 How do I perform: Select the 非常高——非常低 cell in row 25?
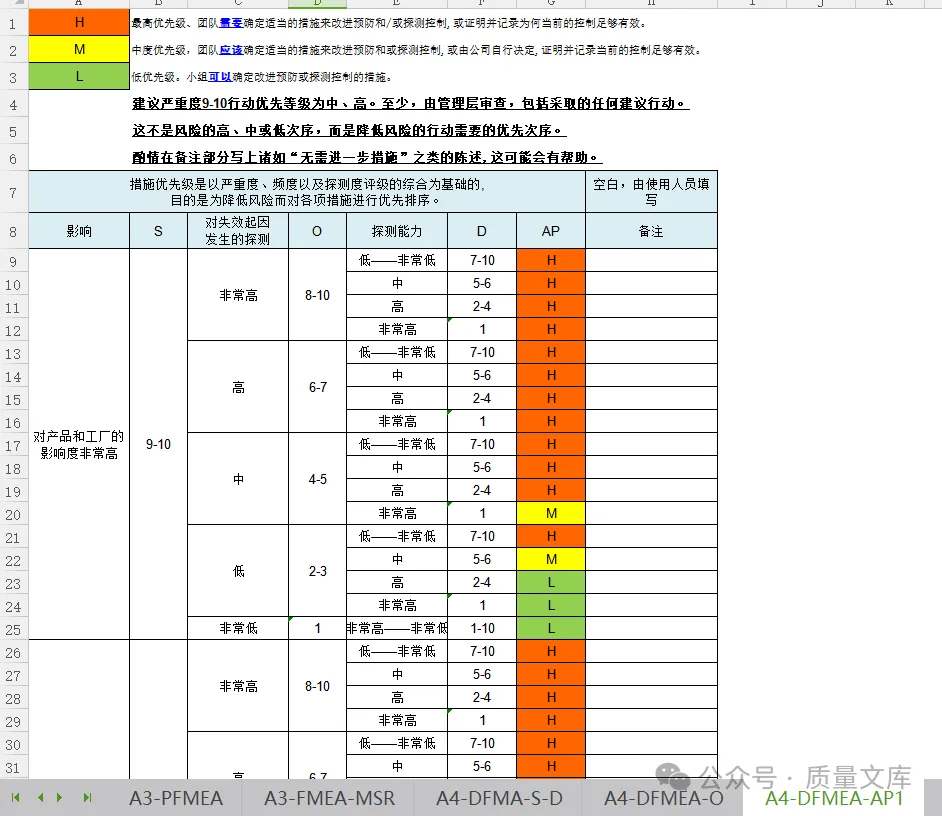click(x=397, y=628)
